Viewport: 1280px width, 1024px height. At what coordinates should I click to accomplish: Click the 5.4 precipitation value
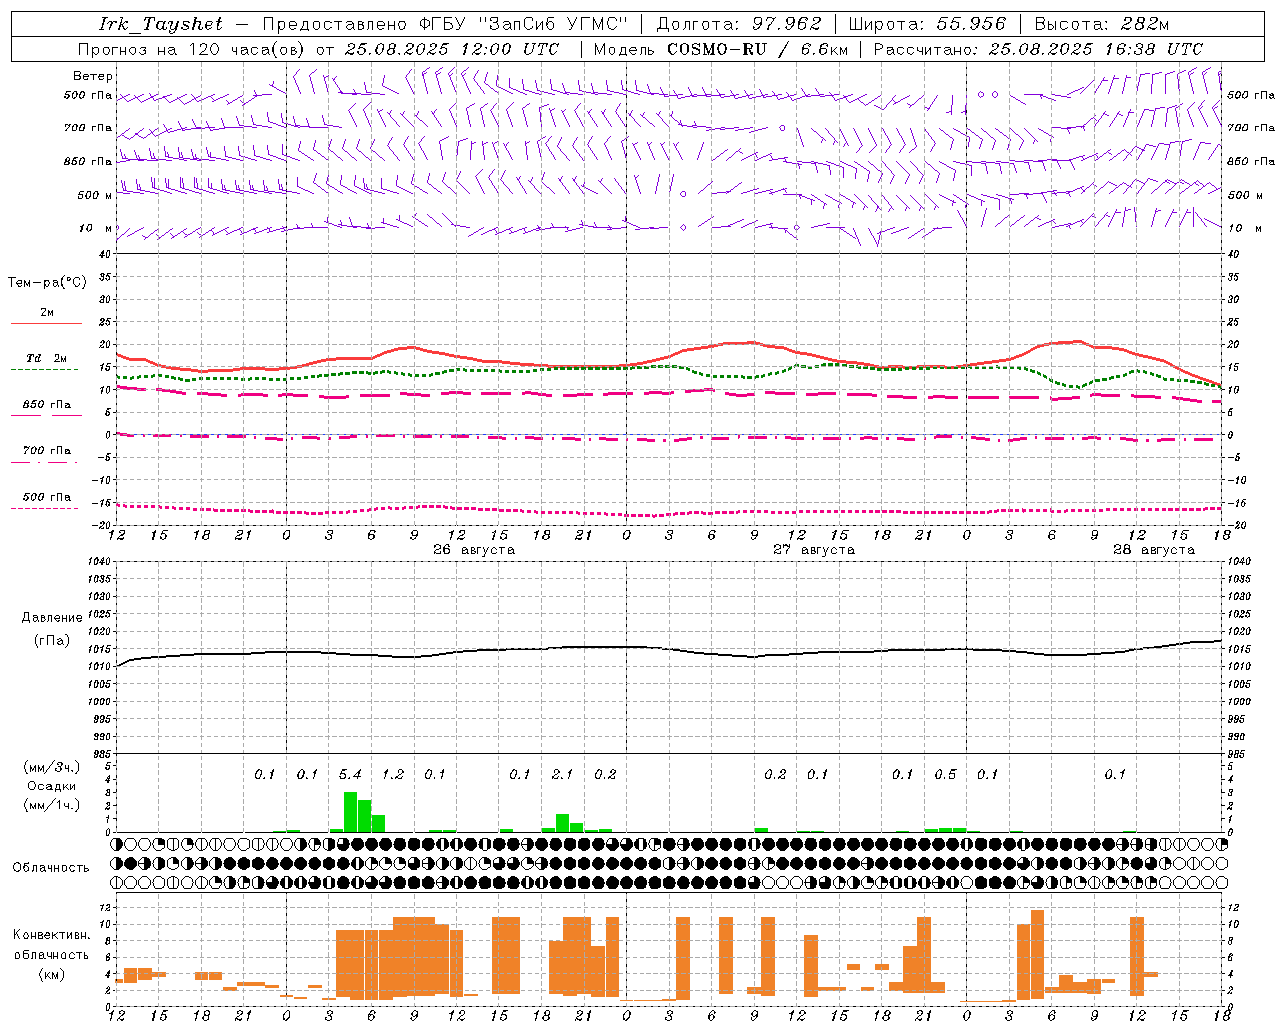click(350, 775)
